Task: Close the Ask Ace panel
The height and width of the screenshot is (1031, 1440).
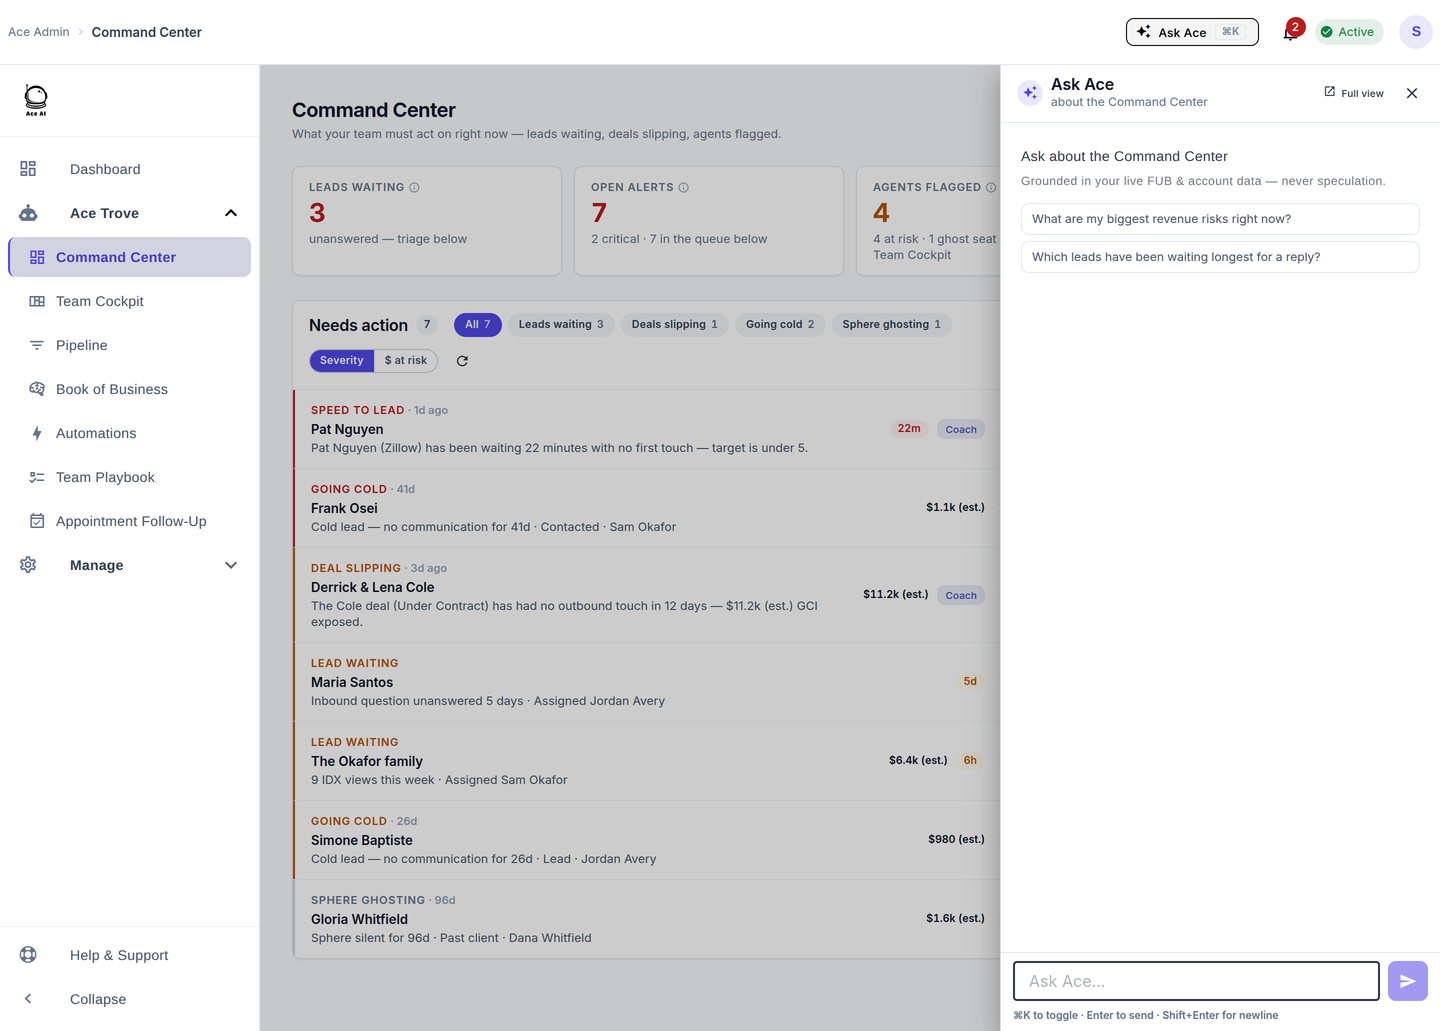Action: tap(1412, 93)
